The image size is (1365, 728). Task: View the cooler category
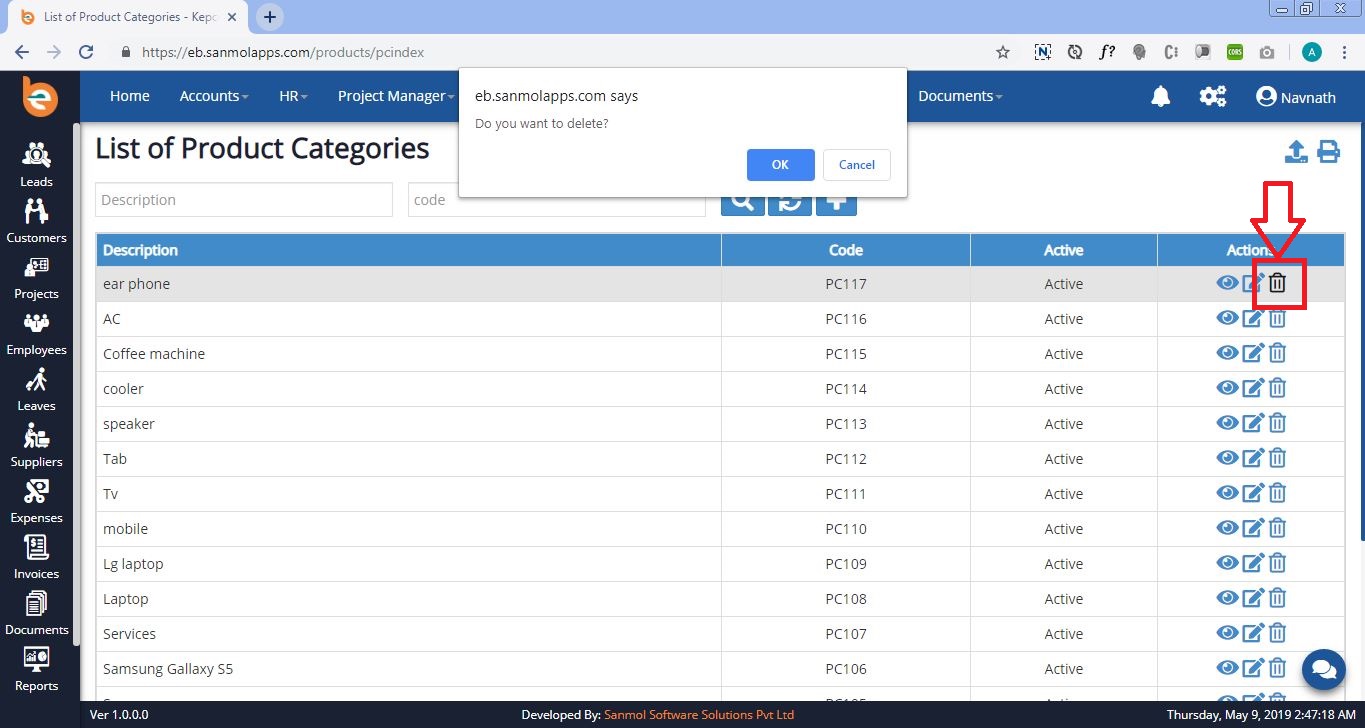(1227, 388)
